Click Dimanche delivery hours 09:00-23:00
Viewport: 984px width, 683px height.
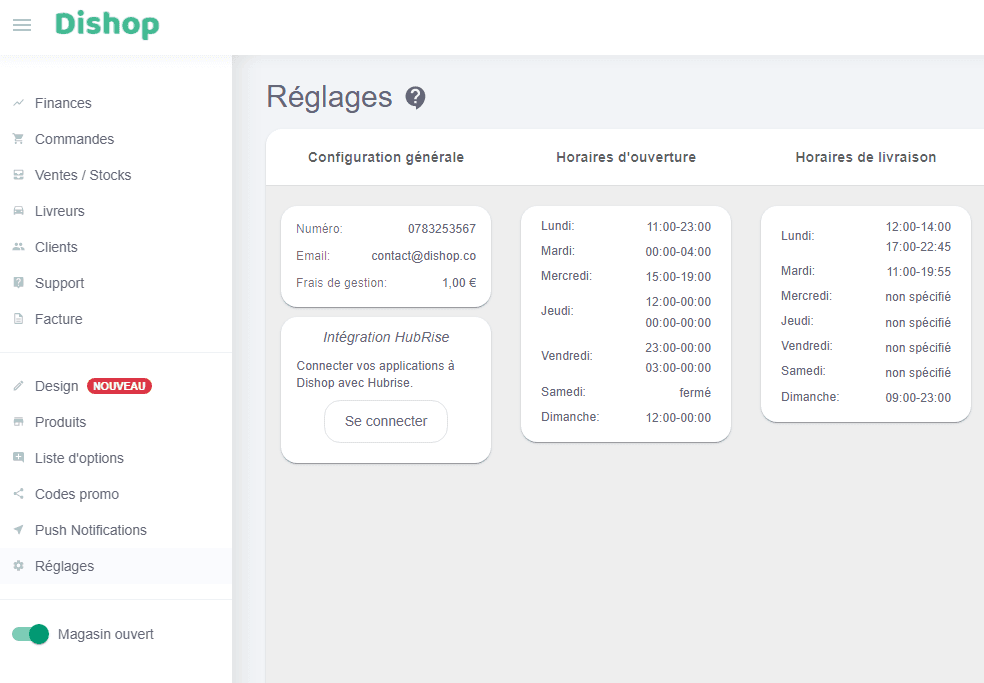coord(918,397)
